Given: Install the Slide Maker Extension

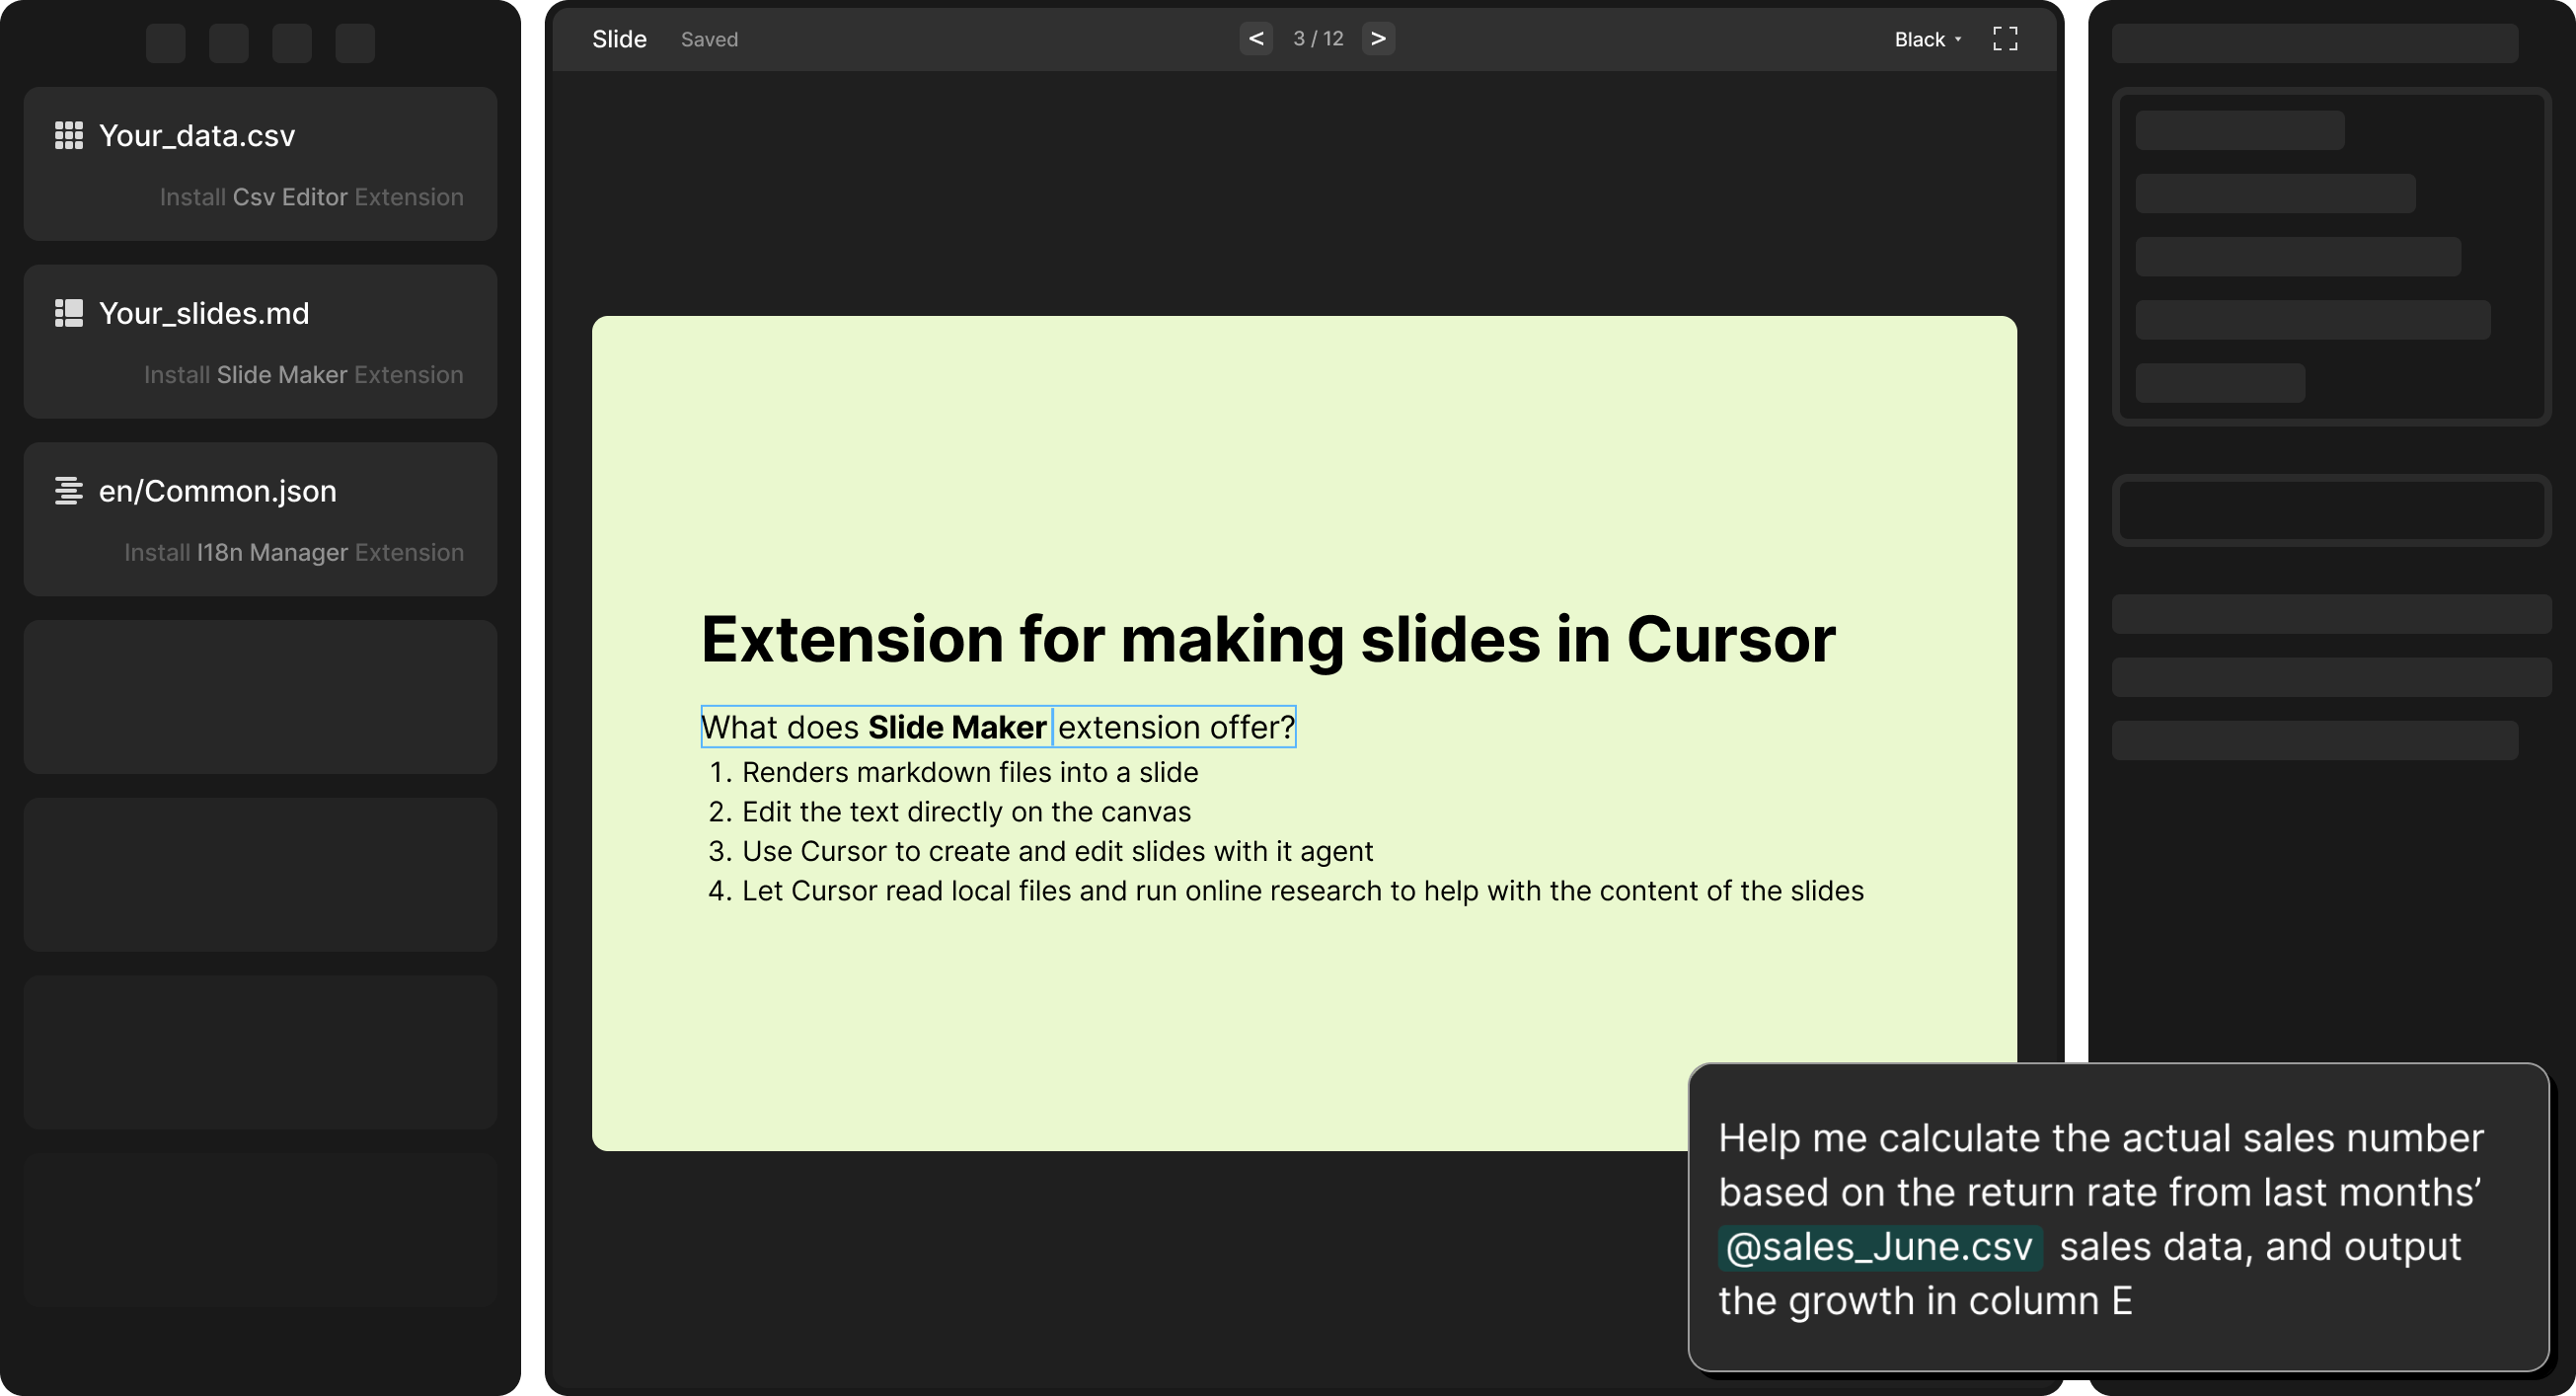Looking at the screenshot, I should [304, 375].
